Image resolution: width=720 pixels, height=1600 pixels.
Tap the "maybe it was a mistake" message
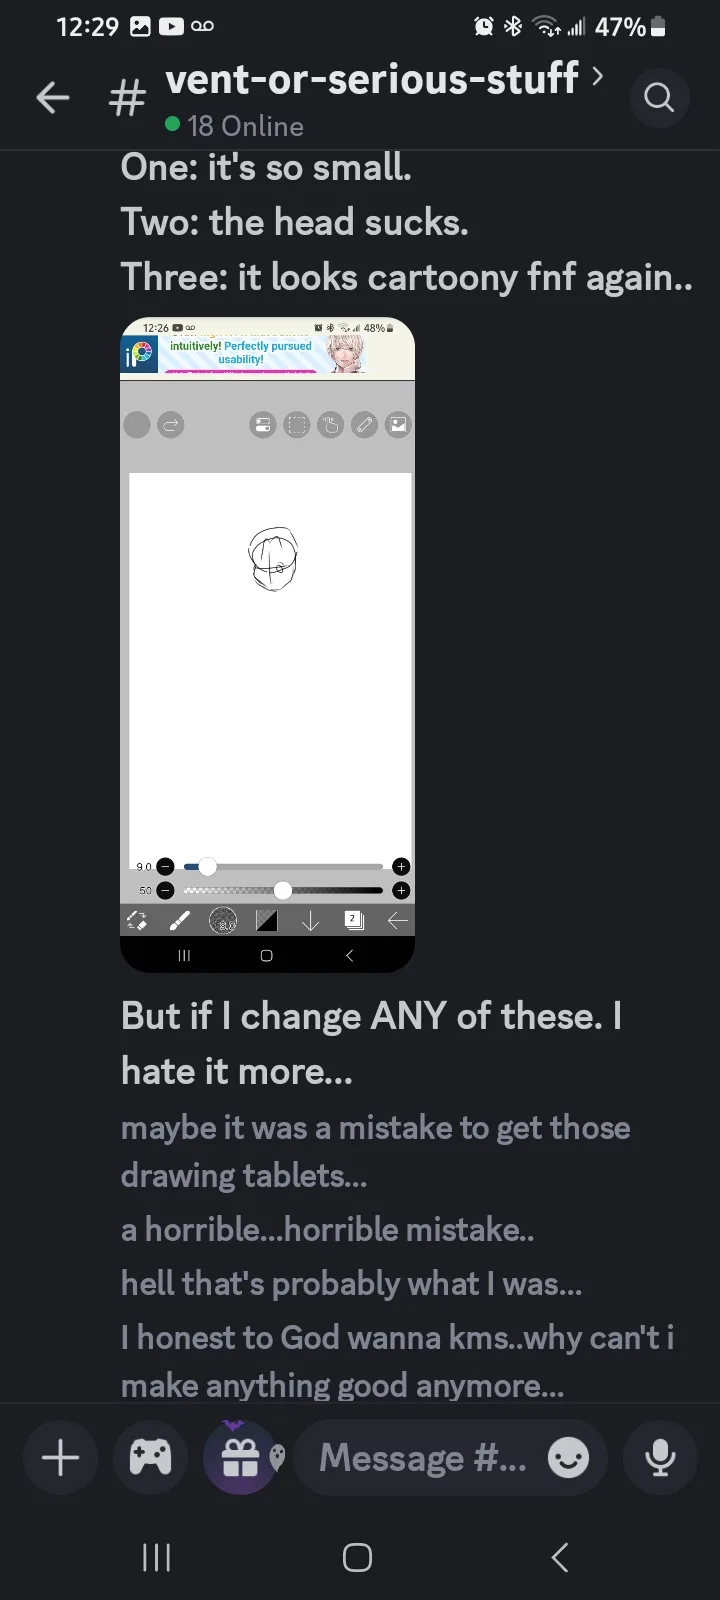coord(375,1151)
